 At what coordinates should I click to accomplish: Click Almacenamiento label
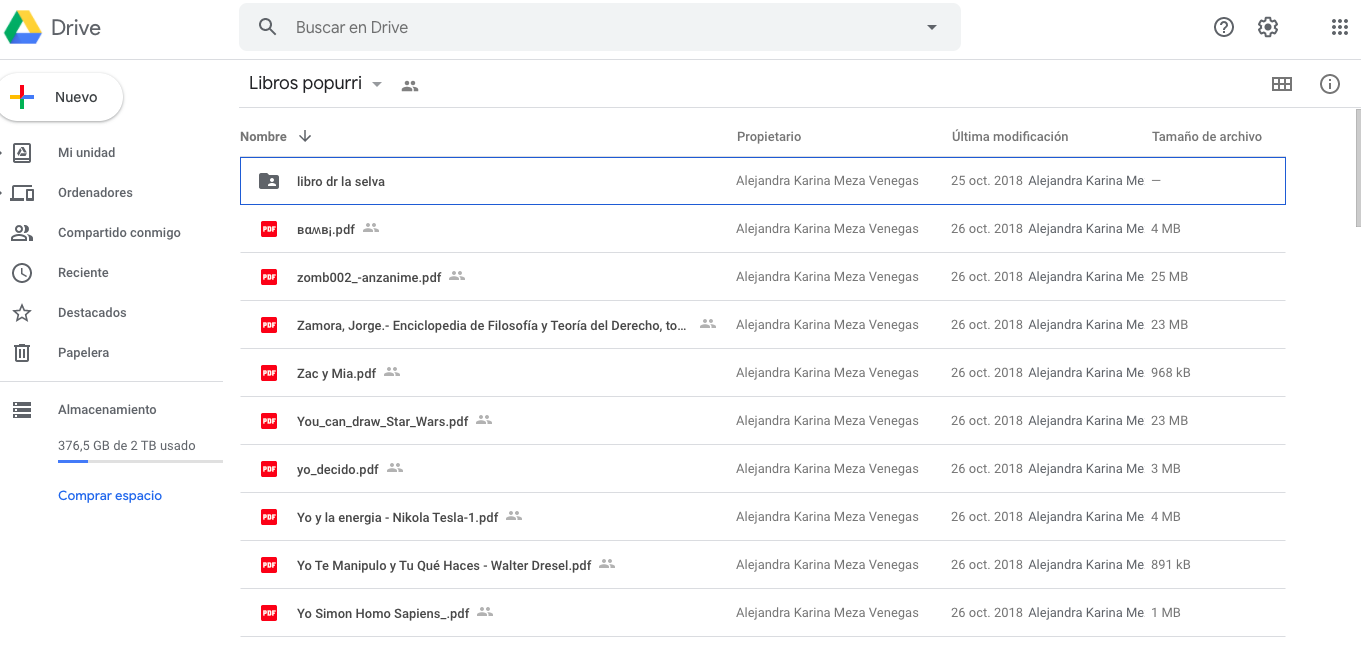(107, 410)
